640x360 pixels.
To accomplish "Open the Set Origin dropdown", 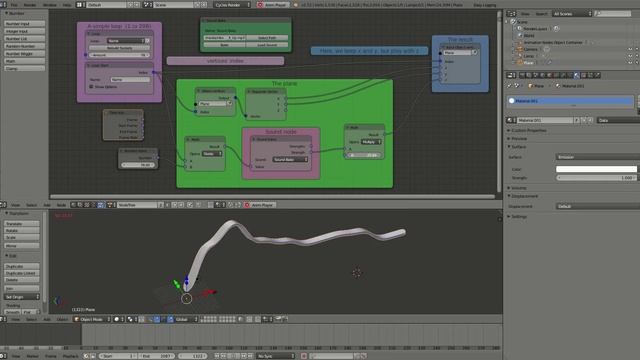I will pyautogui.click(x=22, y=297).
